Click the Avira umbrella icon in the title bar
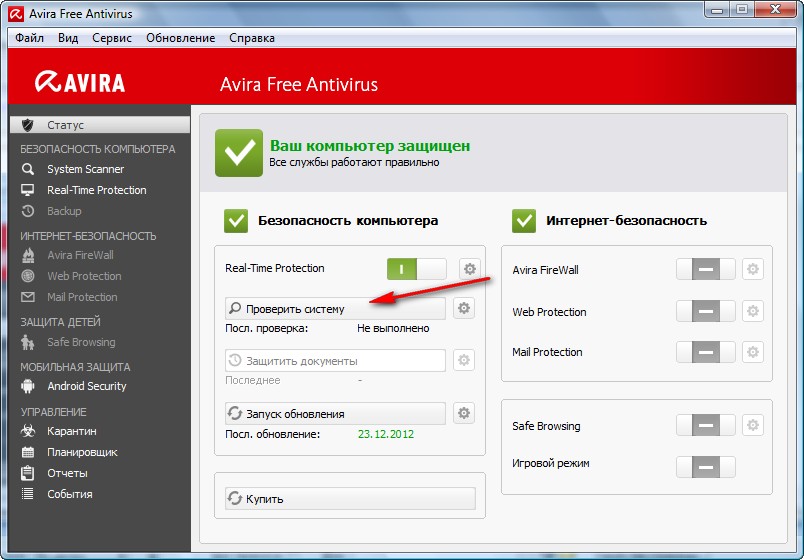804x560 pixels. click(15, 14)
